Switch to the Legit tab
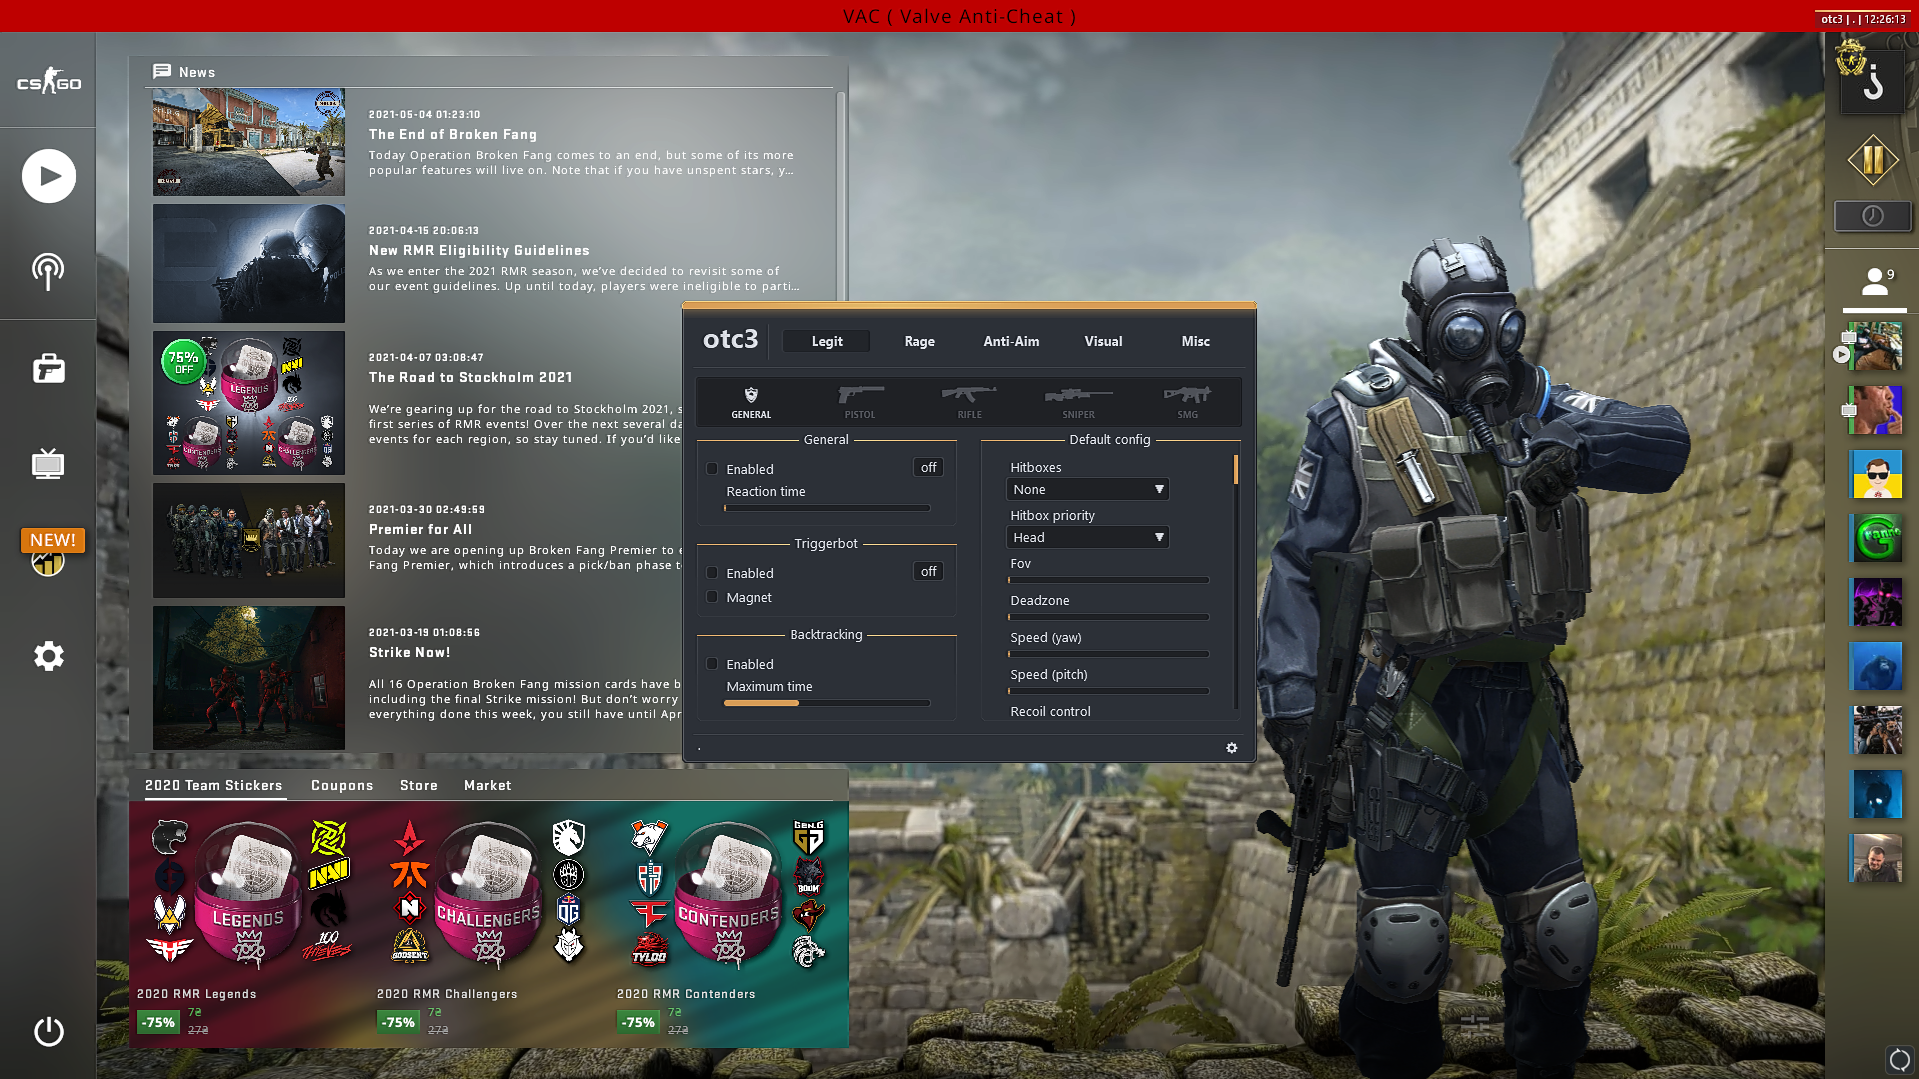1919x1079 pixels. coord(827,341)
